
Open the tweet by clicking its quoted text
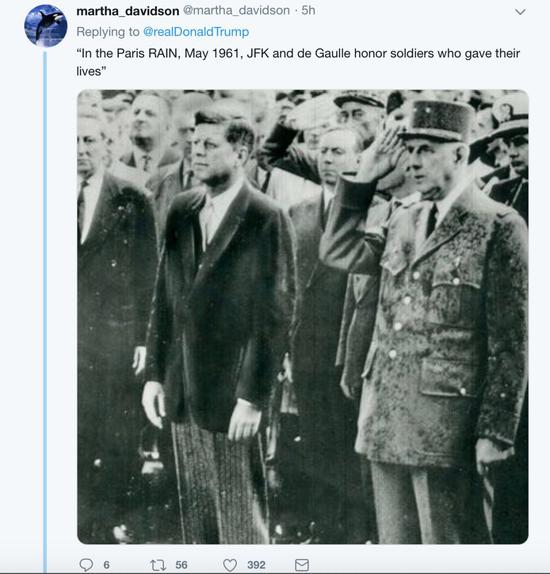pyautogui.click(x=298, y=62)
